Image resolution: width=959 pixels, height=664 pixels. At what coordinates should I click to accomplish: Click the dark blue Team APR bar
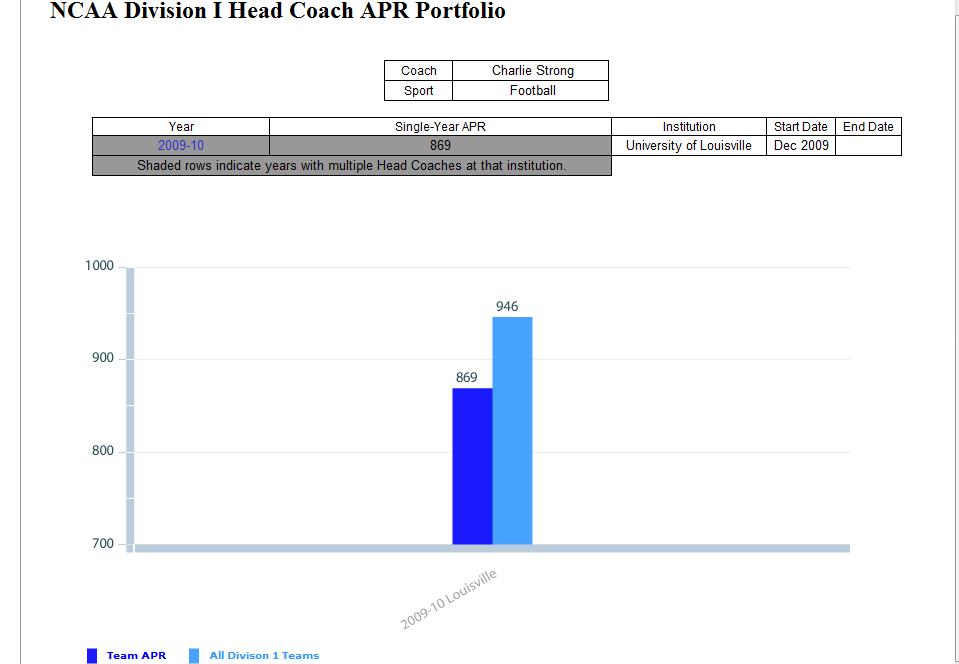(x=472, y=466)
